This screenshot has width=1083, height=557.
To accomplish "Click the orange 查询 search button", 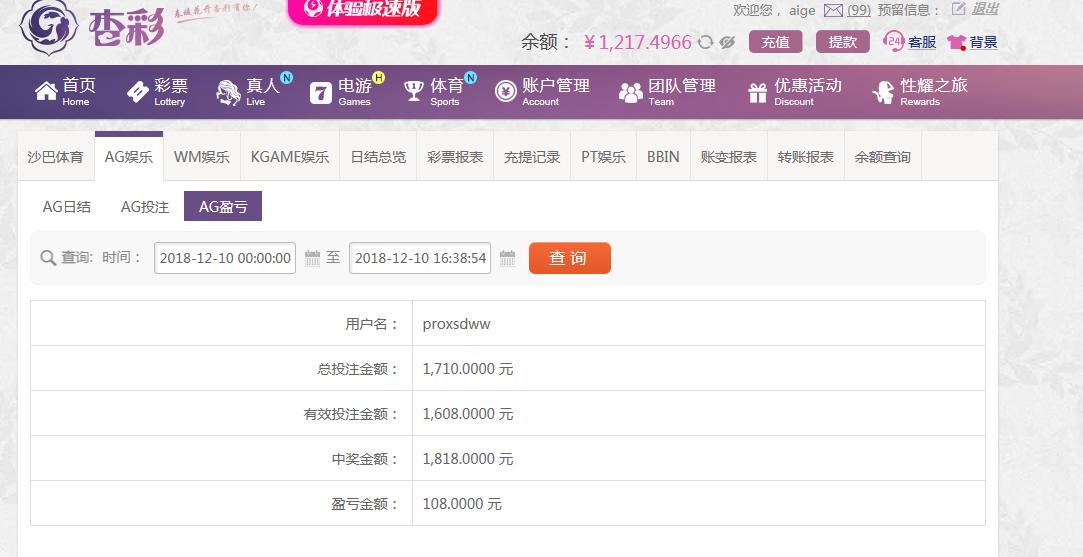I will (x=570, y=258).
